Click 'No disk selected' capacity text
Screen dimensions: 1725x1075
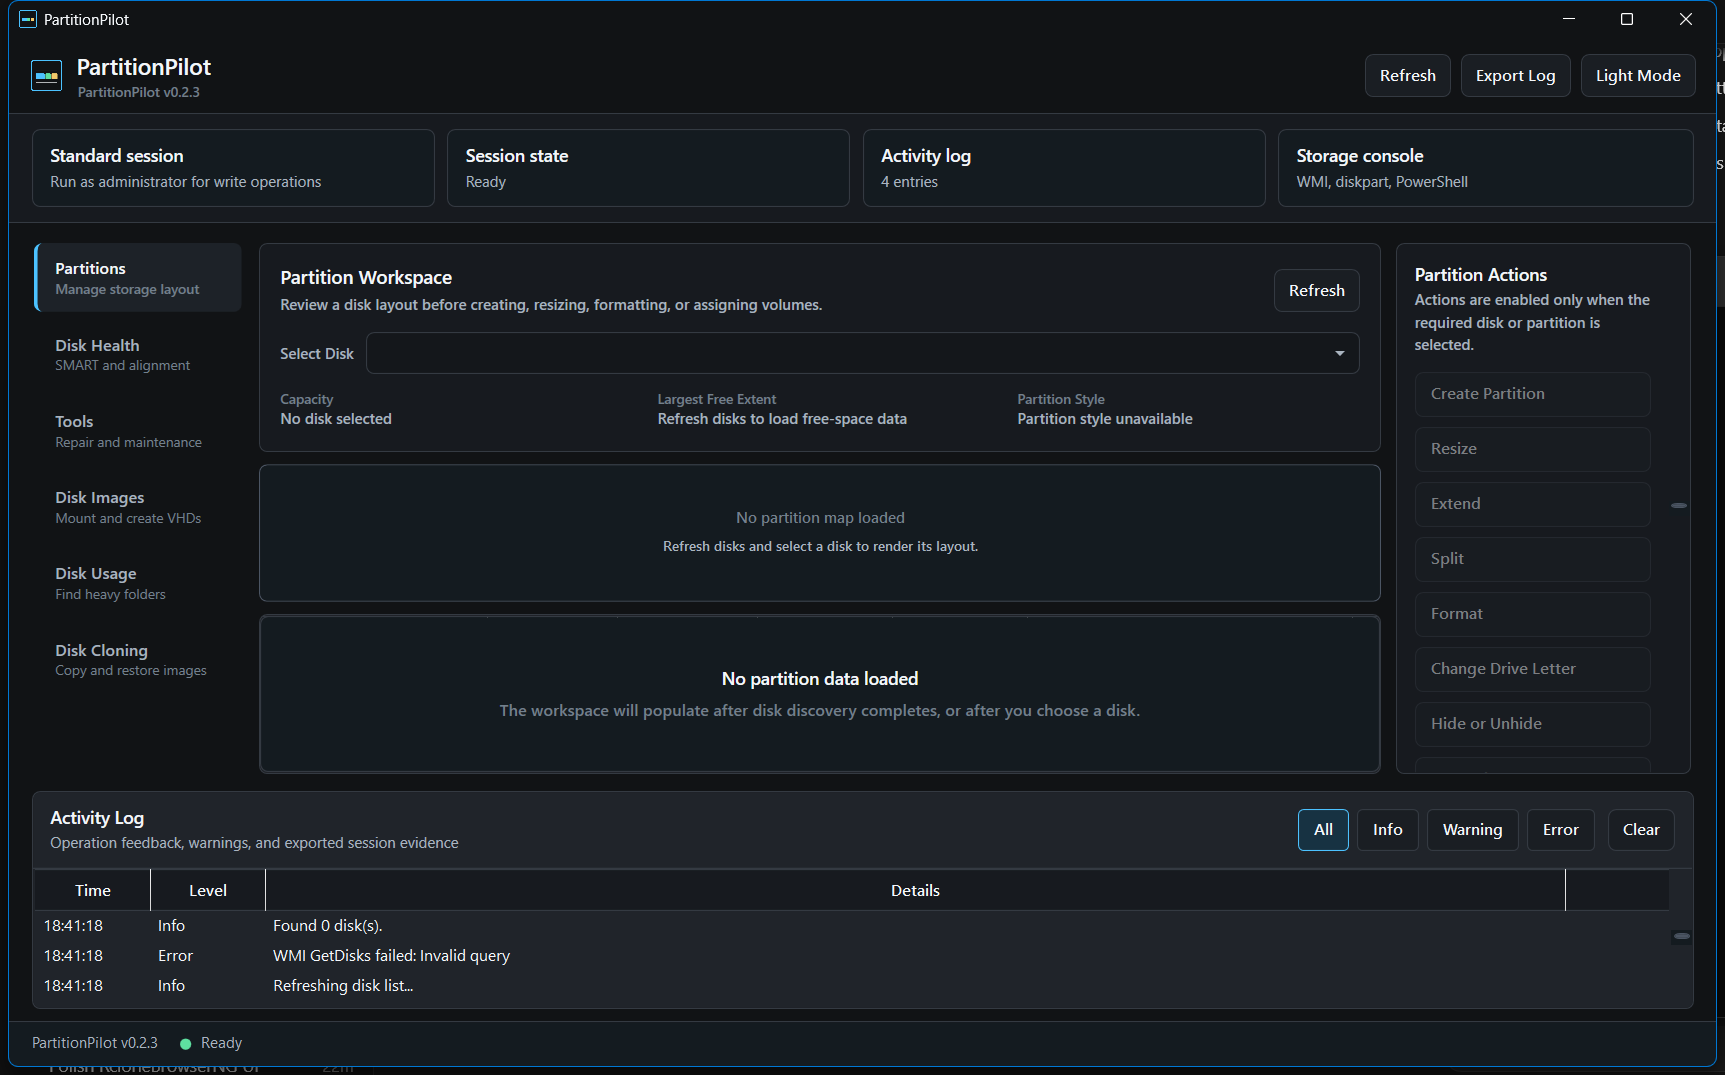point(336,419)
